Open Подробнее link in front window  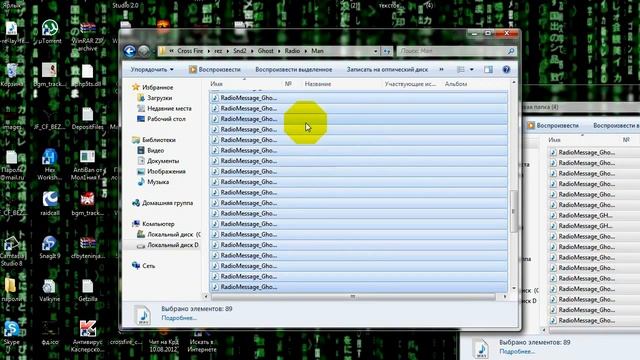point(179,318)
